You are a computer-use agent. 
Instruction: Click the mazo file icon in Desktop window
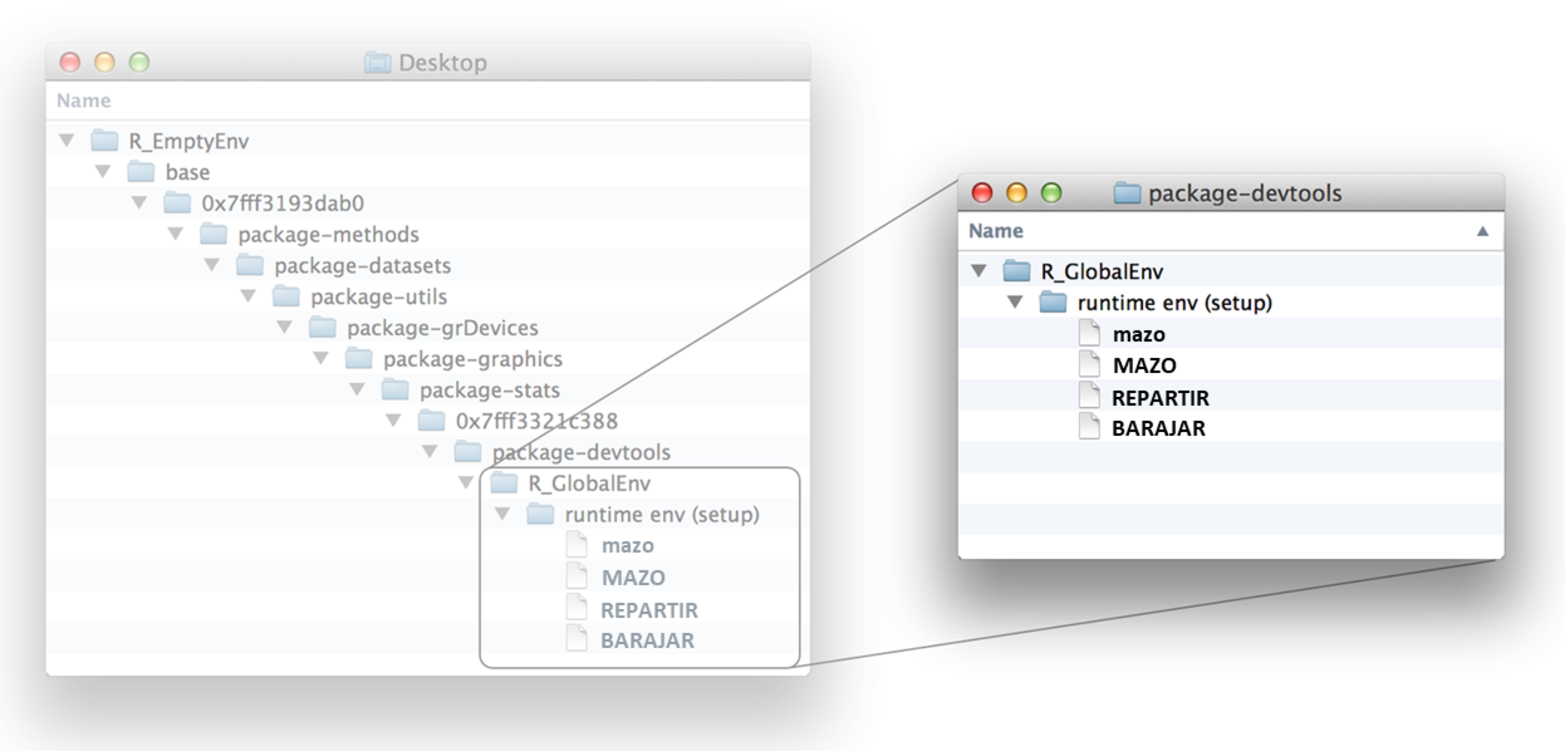coord(577,546)
